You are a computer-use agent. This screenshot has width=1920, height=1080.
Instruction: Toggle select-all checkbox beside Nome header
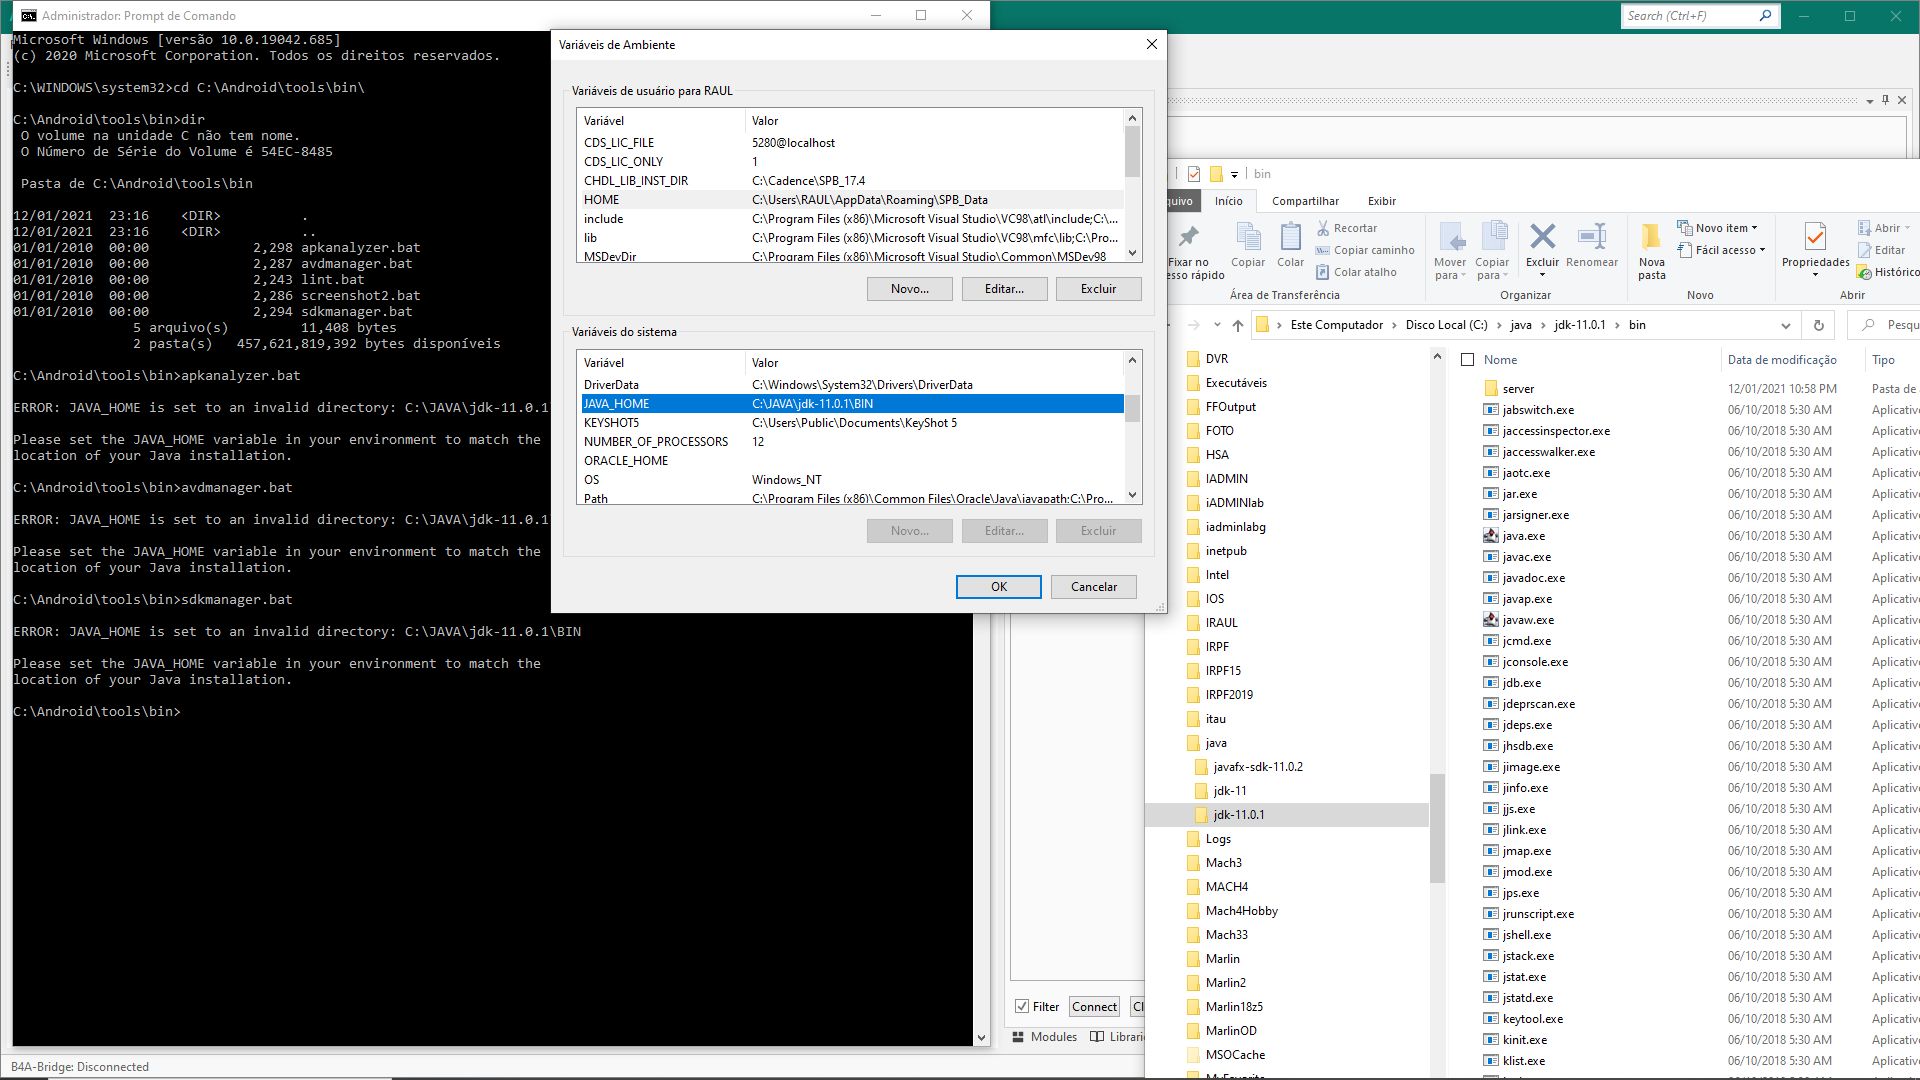[1467, 360]
